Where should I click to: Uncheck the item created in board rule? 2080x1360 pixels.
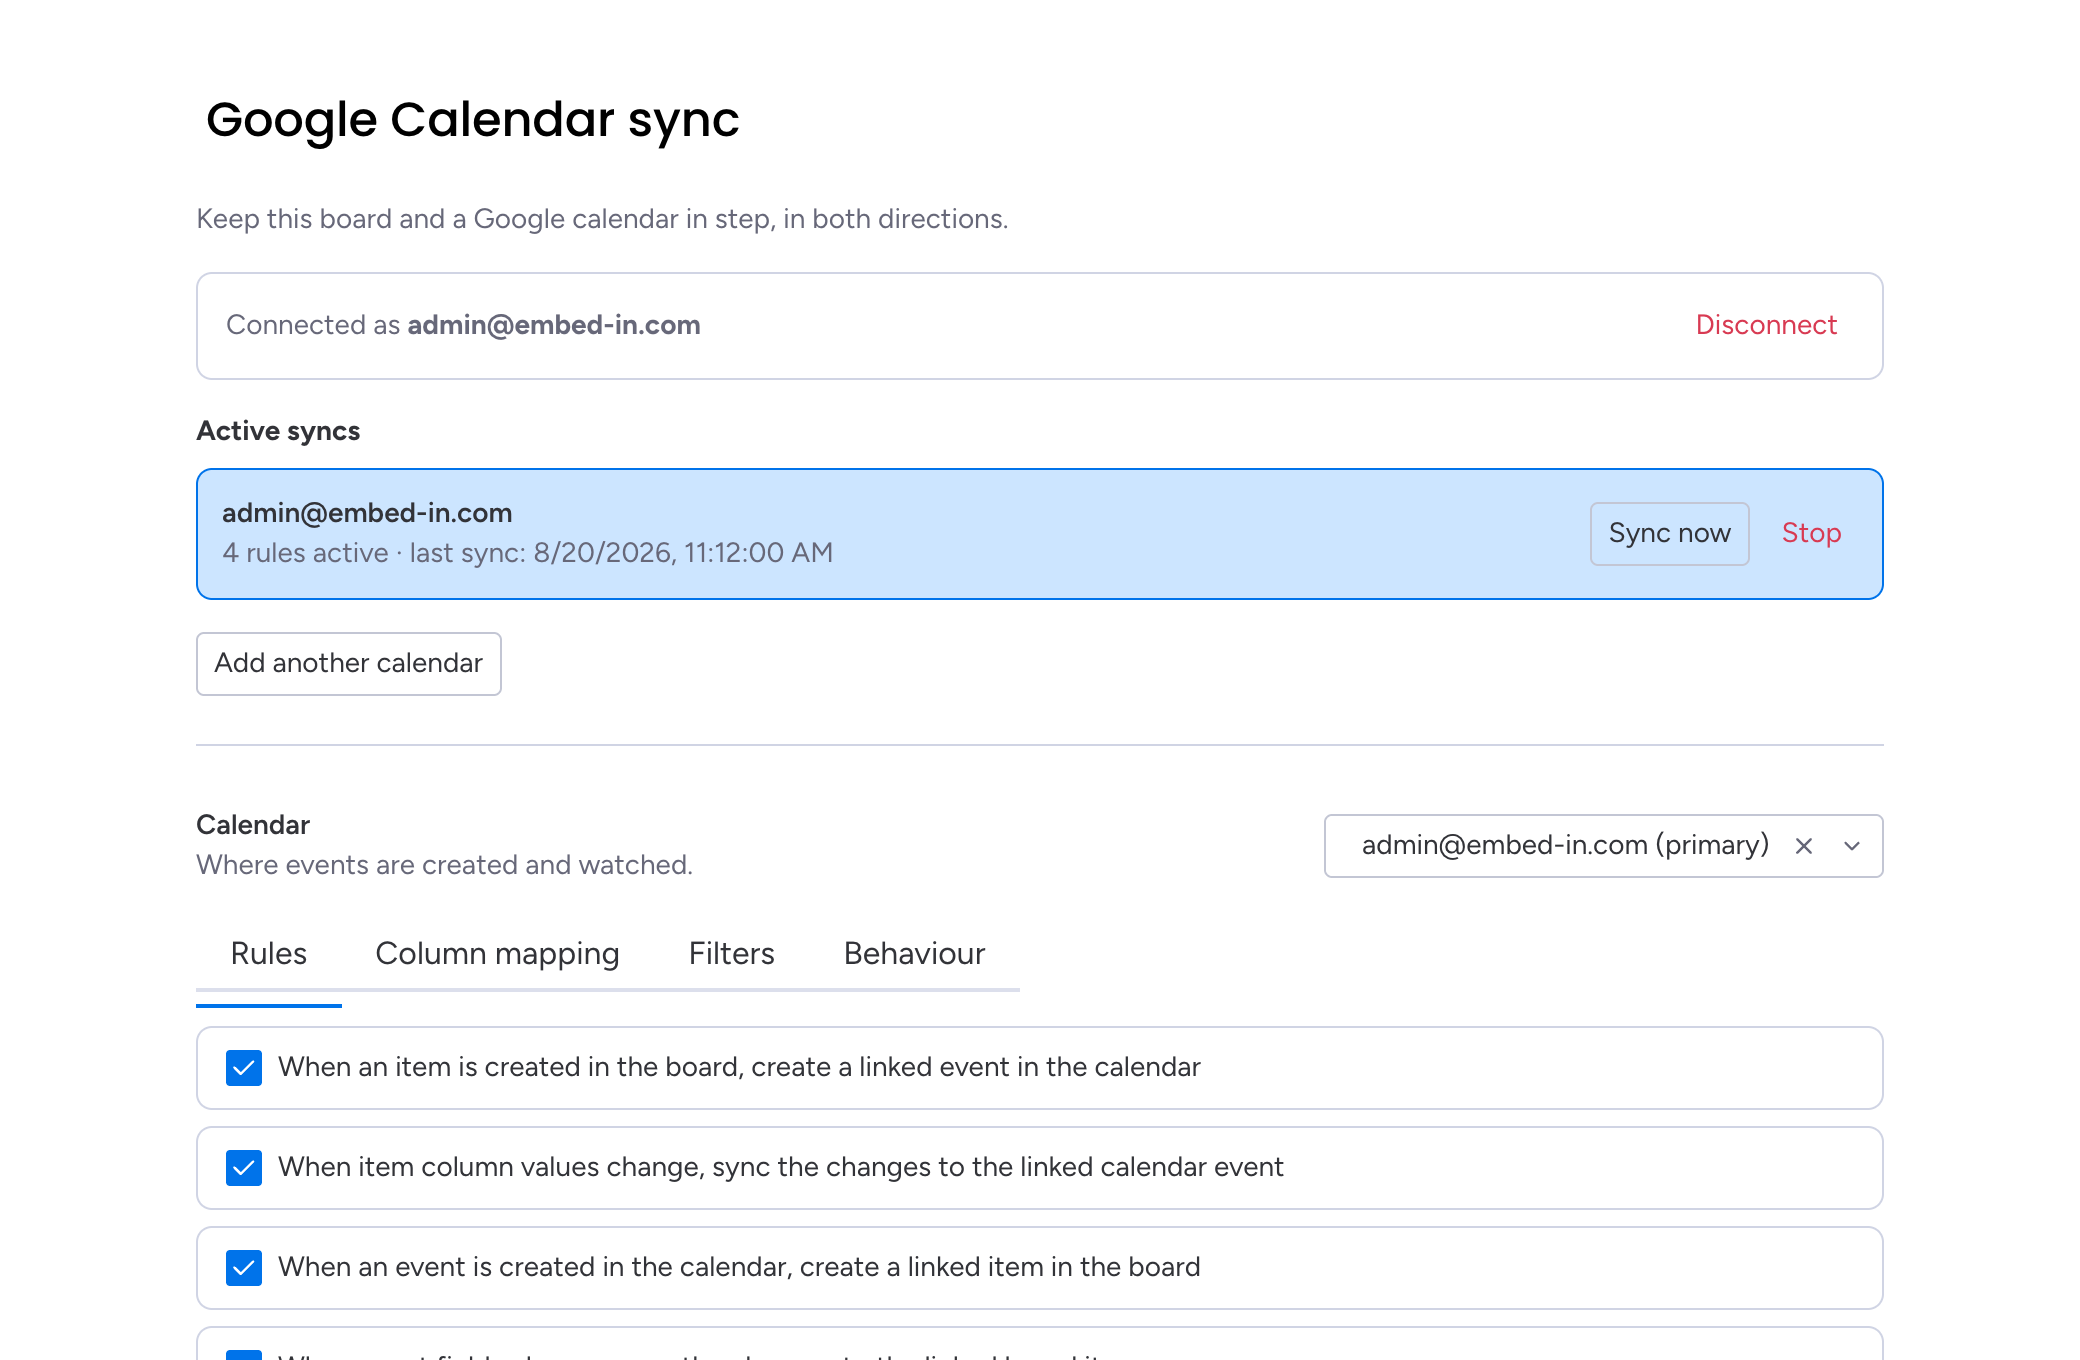click(x=244, y=1068)
